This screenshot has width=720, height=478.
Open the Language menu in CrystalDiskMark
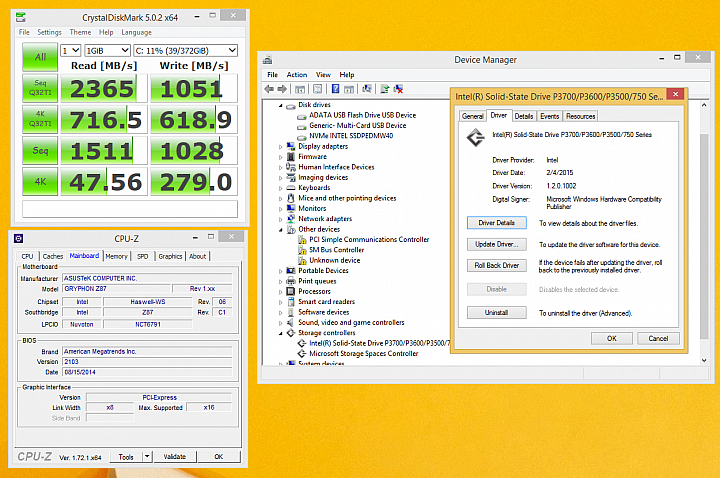(x=136, y=32)
